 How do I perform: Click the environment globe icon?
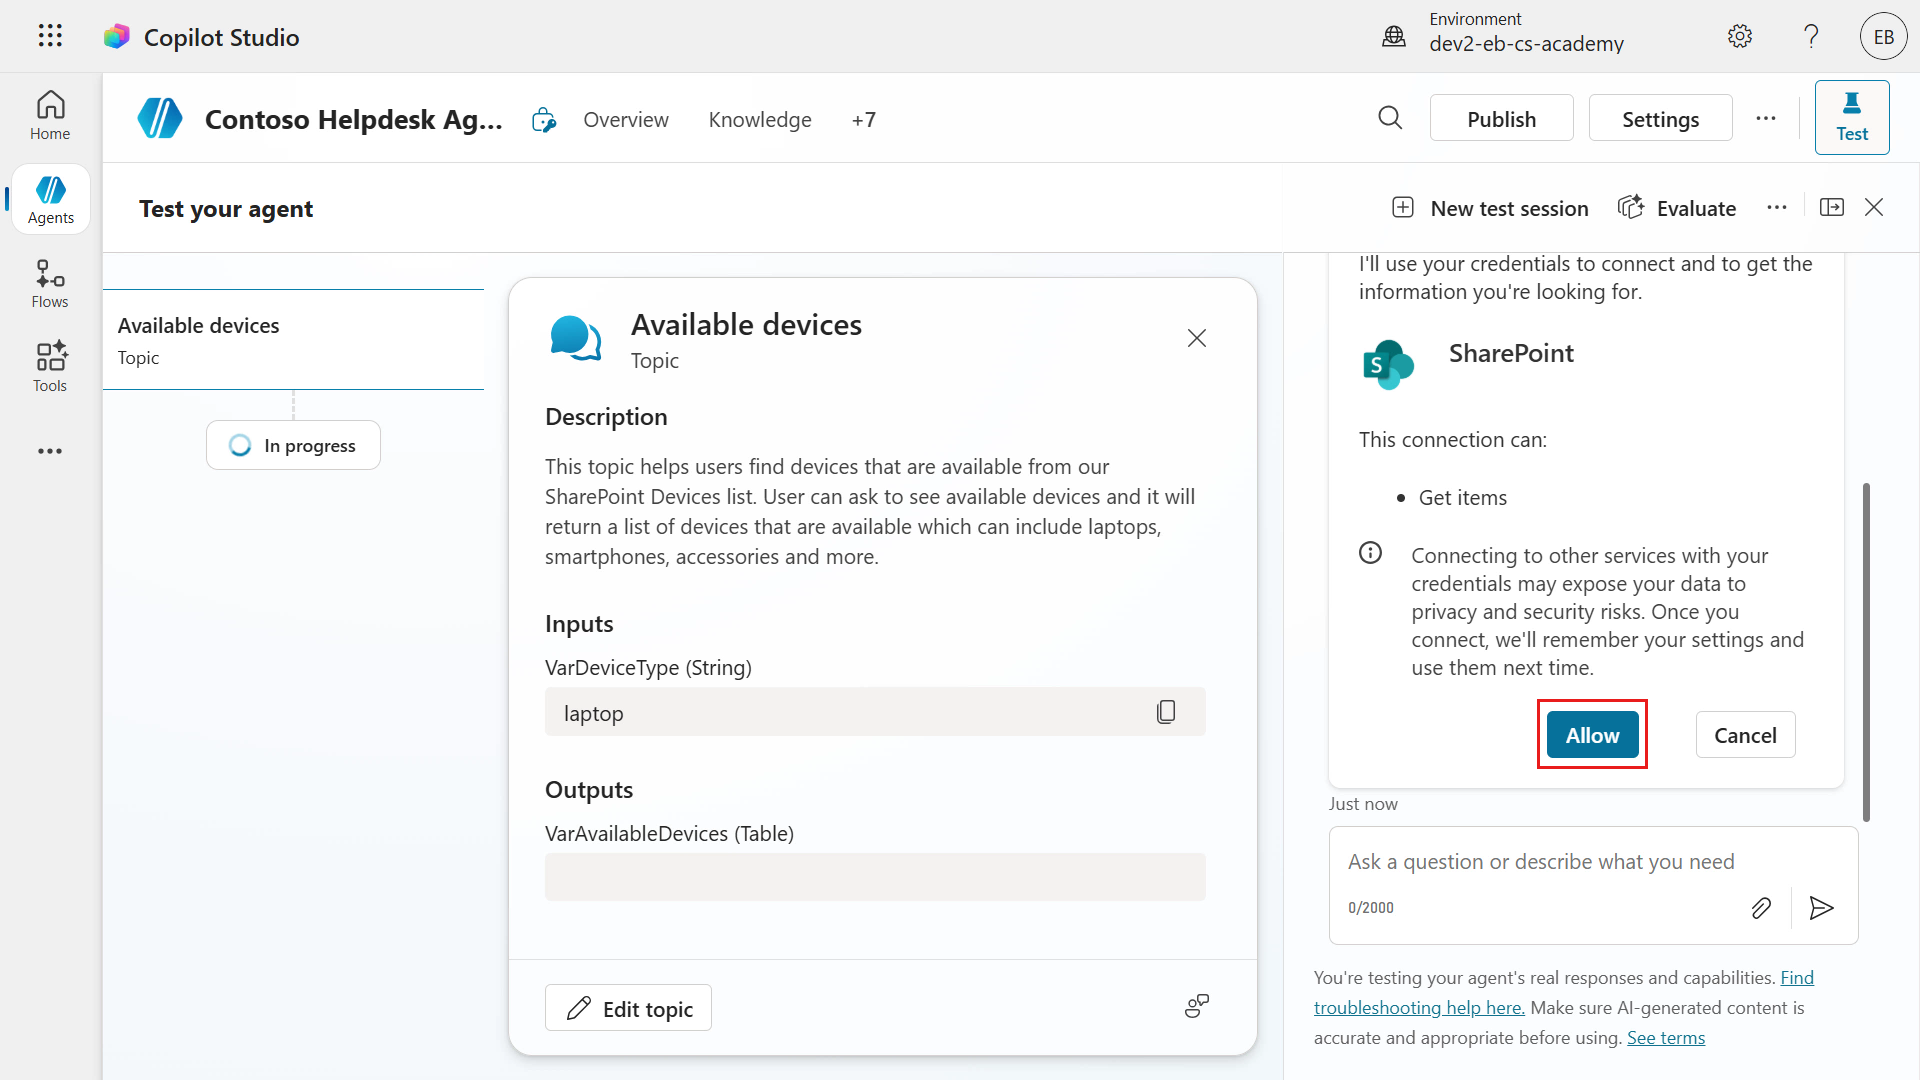coord(1394,37)
